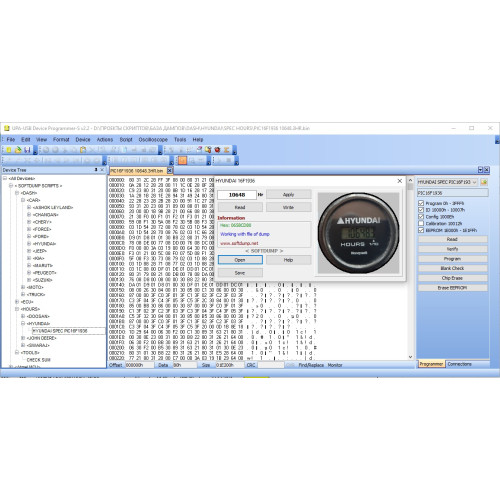500x500 pixels.
Task: Click the Save floppy disk toolbar icon
Action: [27, 150]
